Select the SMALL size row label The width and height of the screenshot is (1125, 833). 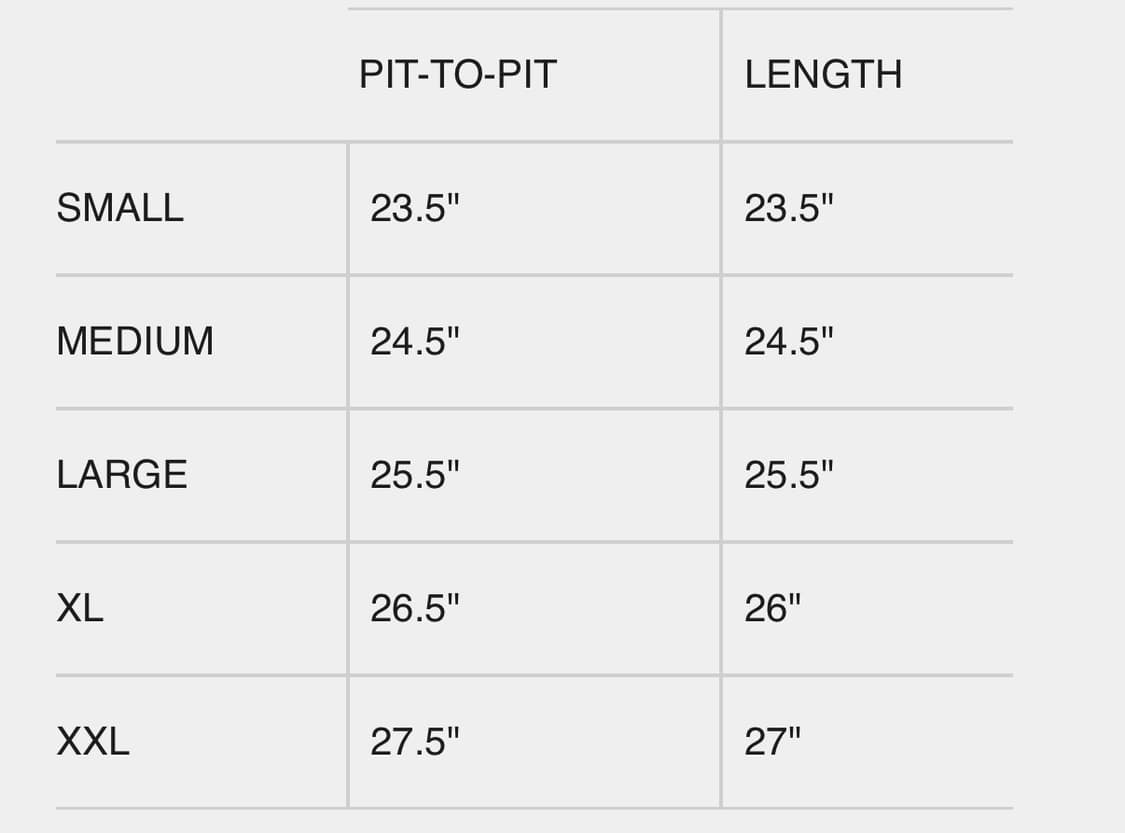[120, 208]
